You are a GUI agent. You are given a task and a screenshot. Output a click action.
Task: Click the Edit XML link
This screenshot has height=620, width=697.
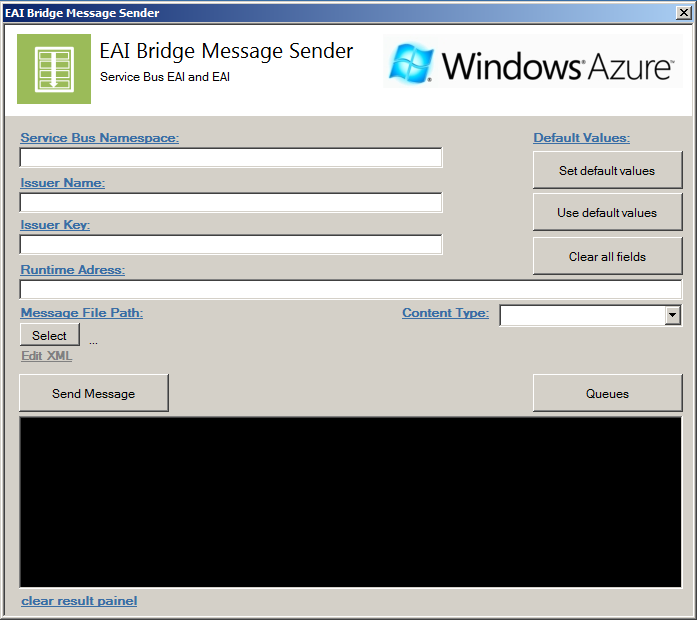pyautogui.click(x=47, y=356)
